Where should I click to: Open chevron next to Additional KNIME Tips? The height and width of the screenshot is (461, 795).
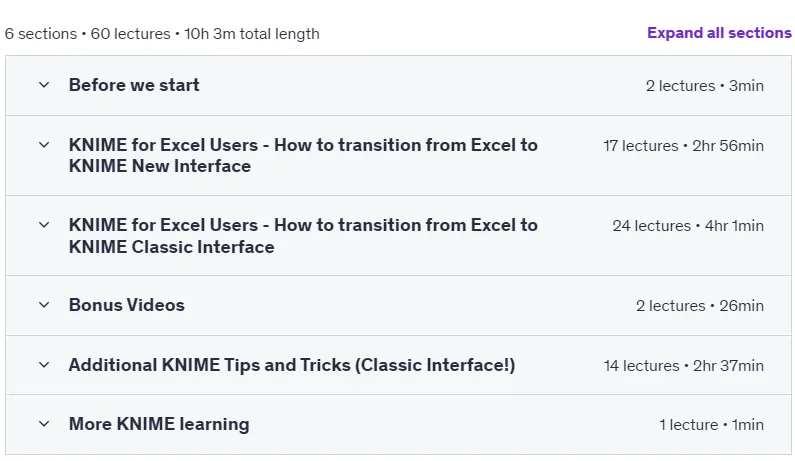click(x=44, y=365)
